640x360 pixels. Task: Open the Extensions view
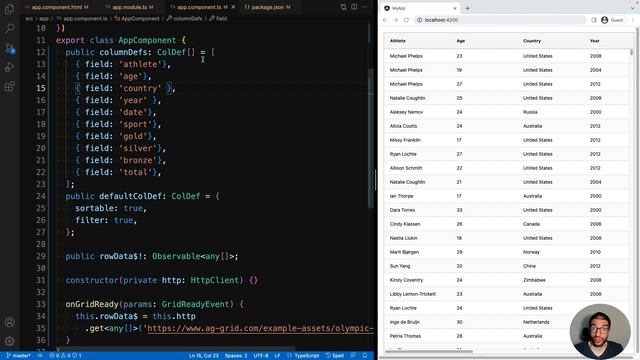9,86
